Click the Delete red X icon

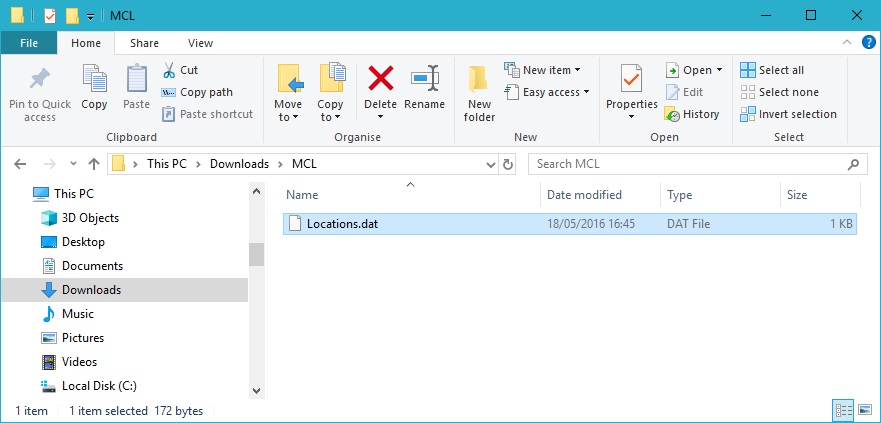click(380, 79)
